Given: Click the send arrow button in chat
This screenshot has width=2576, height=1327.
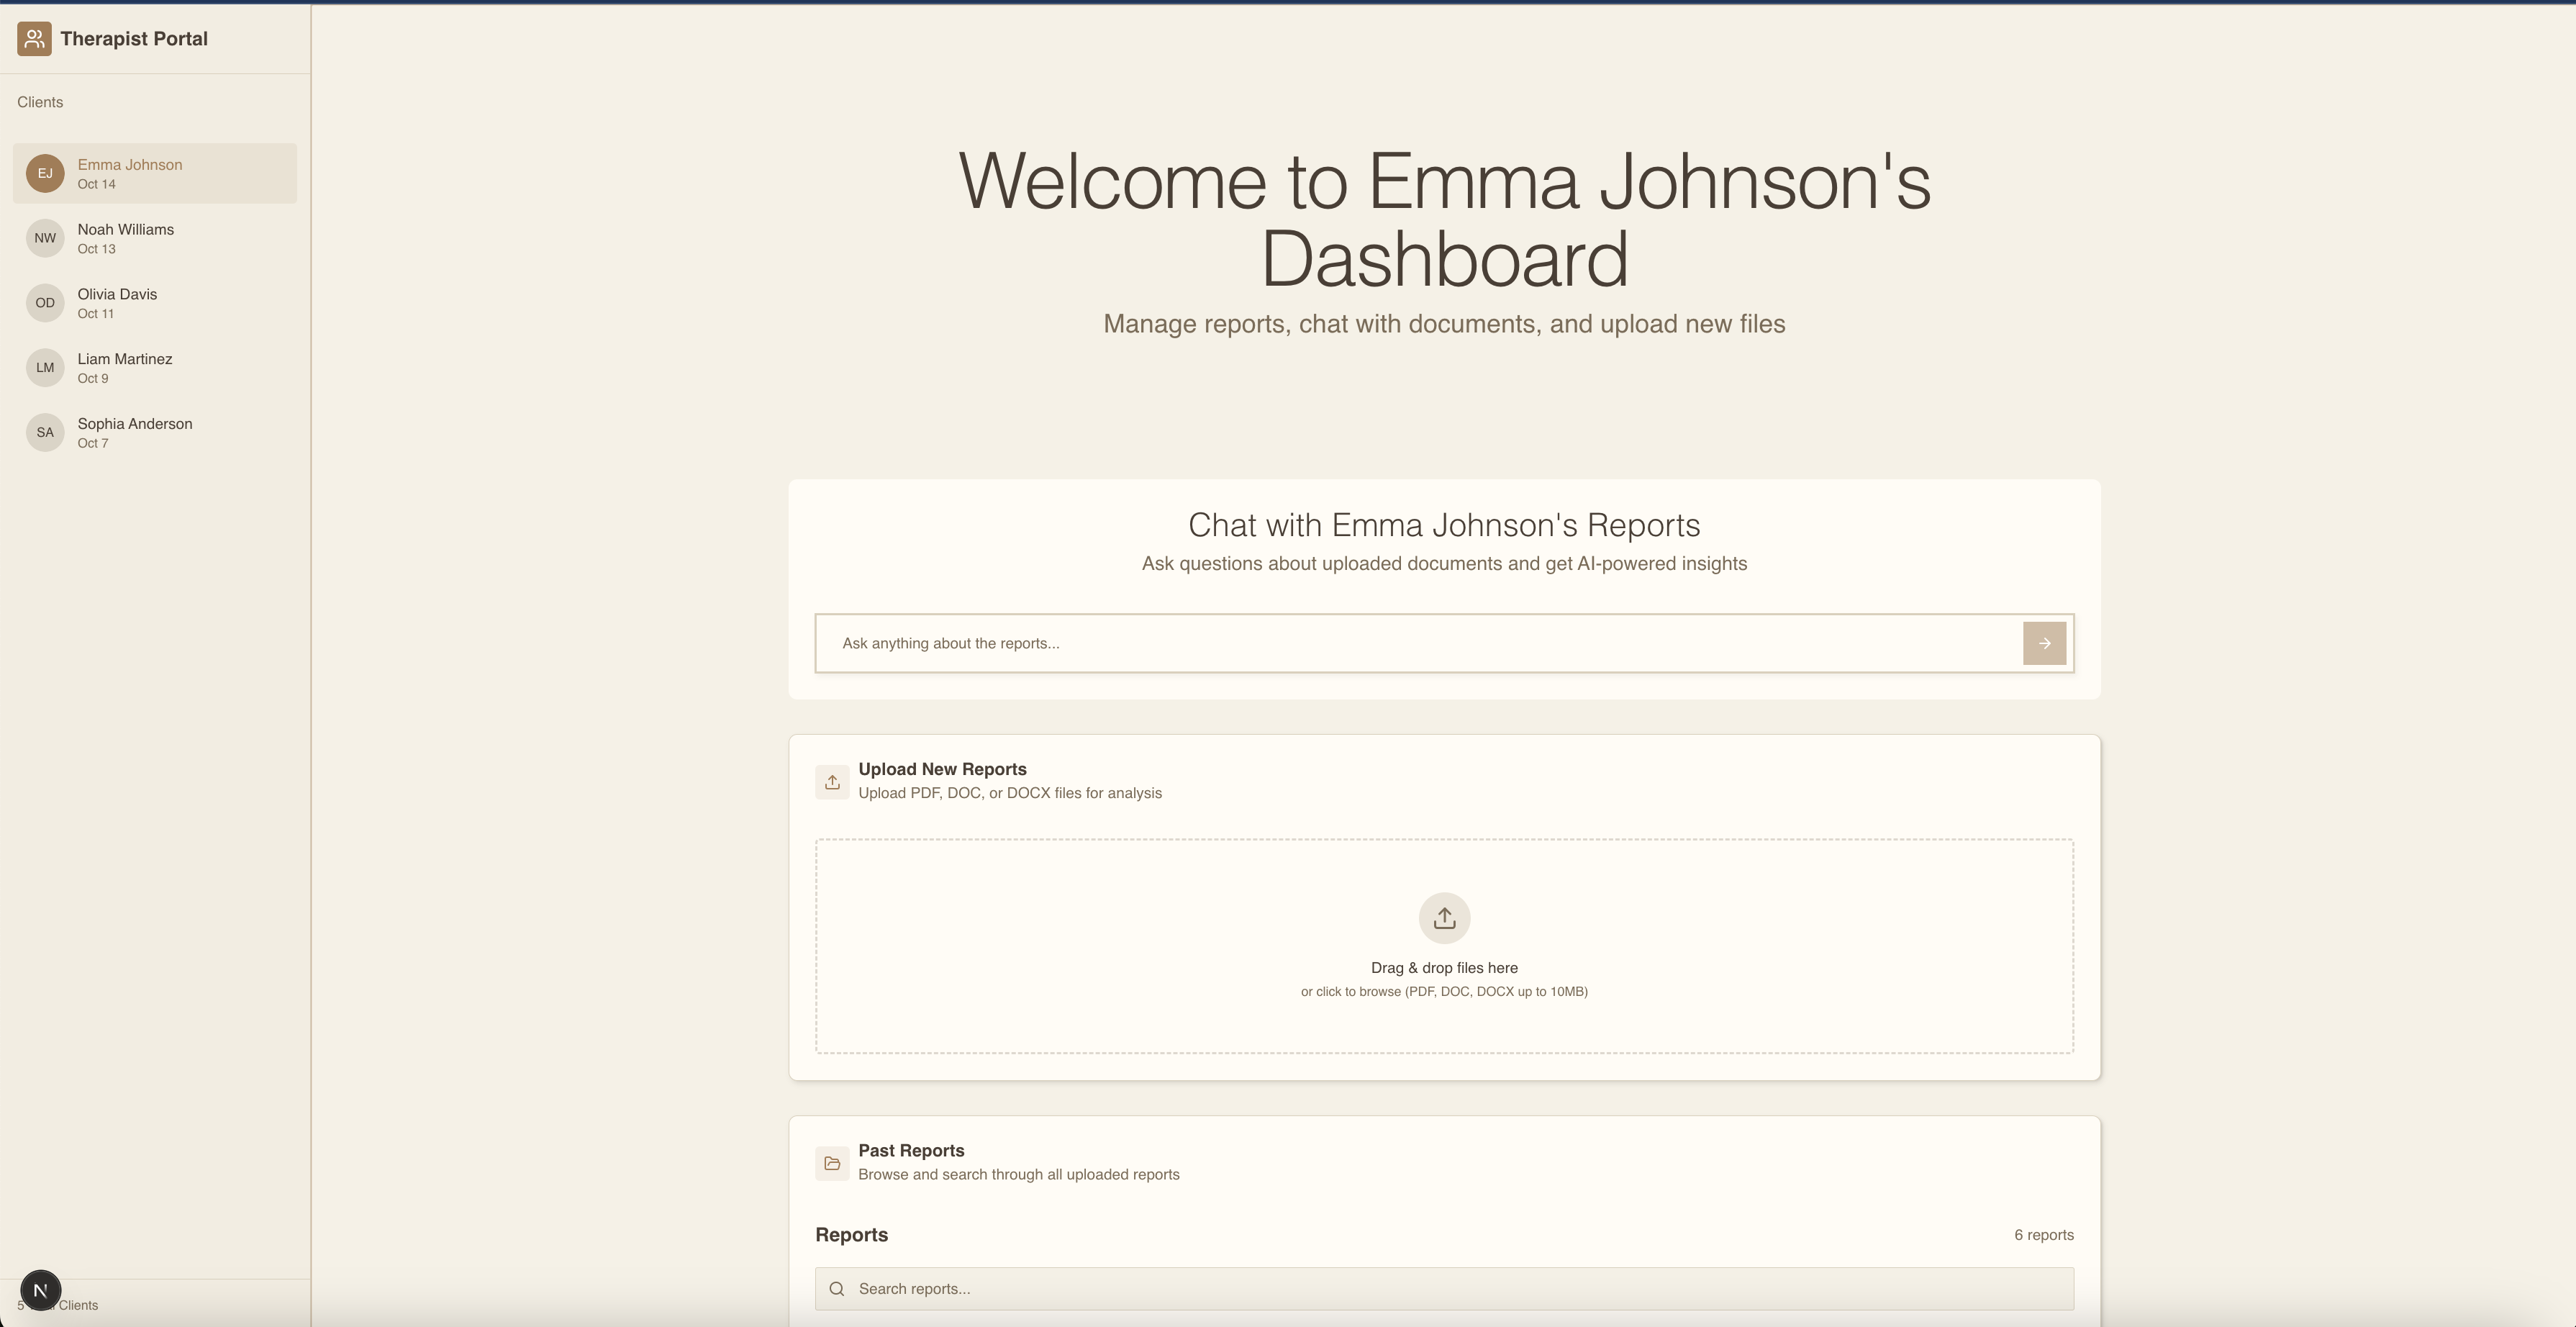Looking at the screenshot, I should 2043,643.
